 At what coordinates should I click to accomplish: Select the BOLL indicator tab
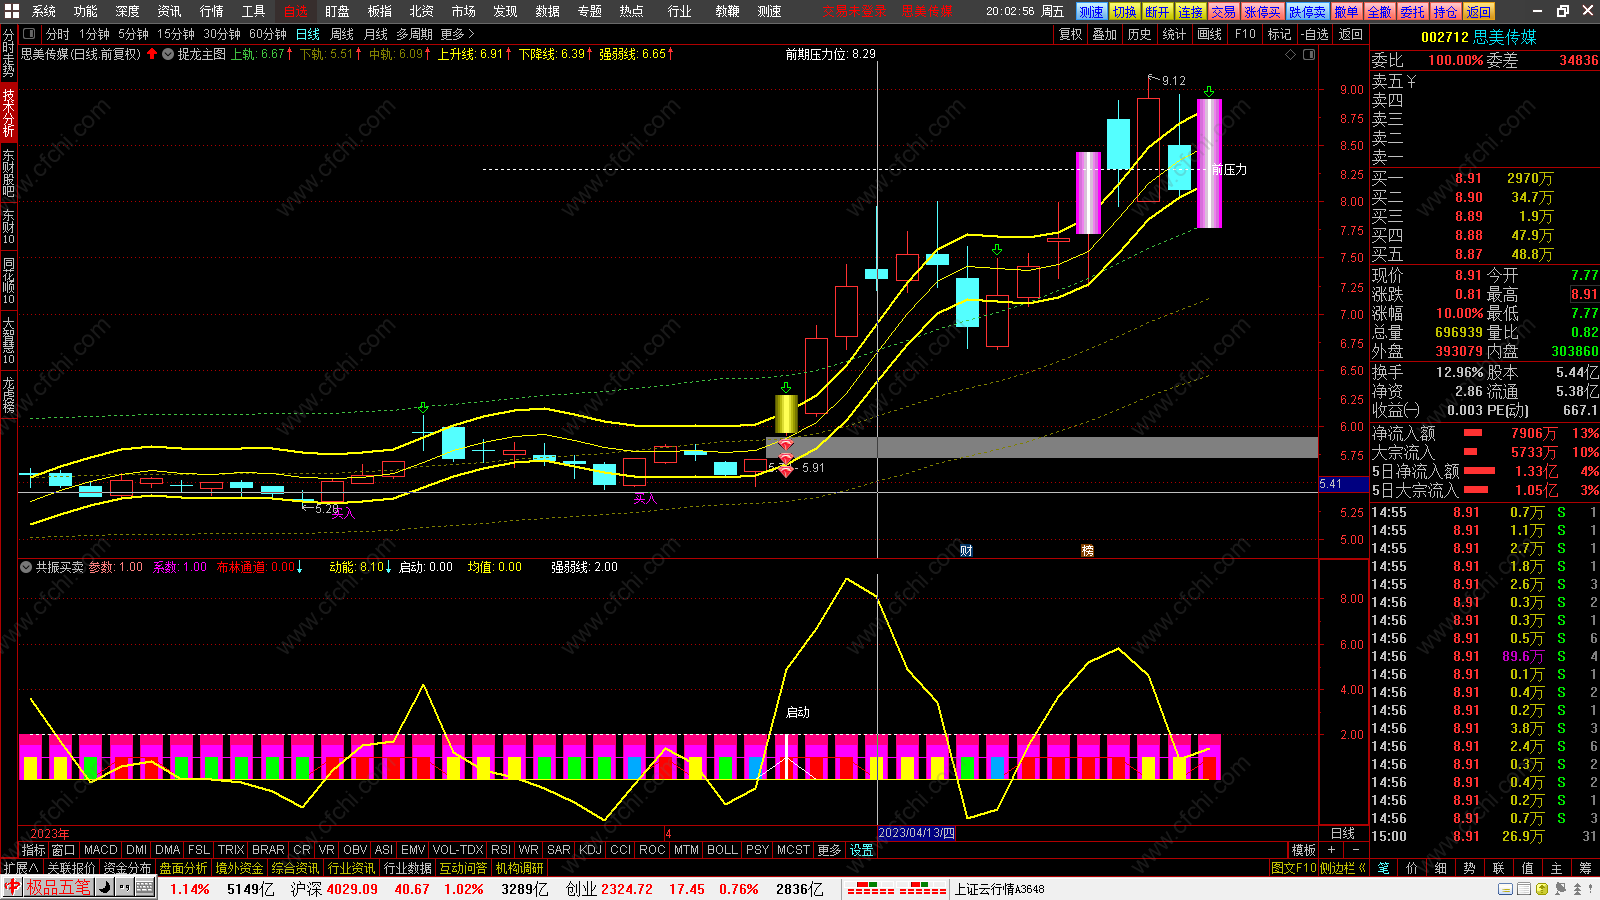722,850
